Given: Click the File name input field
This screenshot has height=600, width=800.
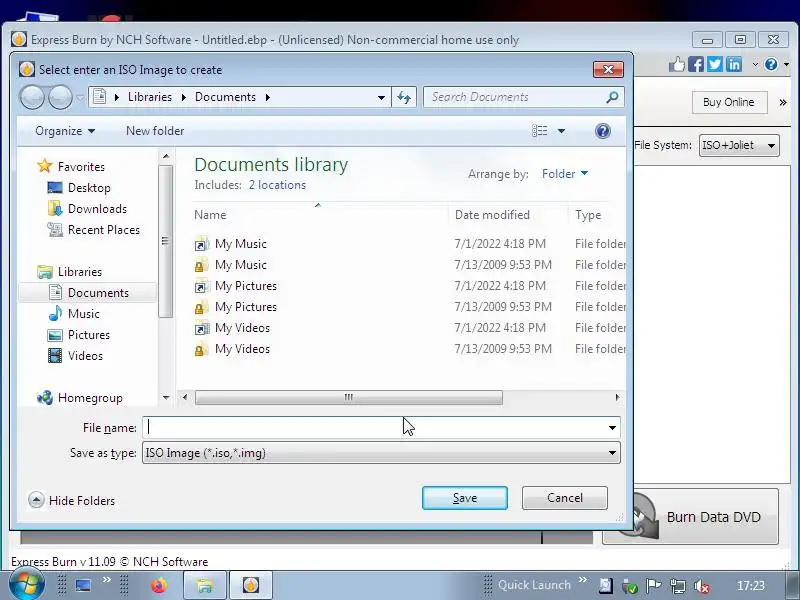Looking at the screenshot, I should click(373, 428).
